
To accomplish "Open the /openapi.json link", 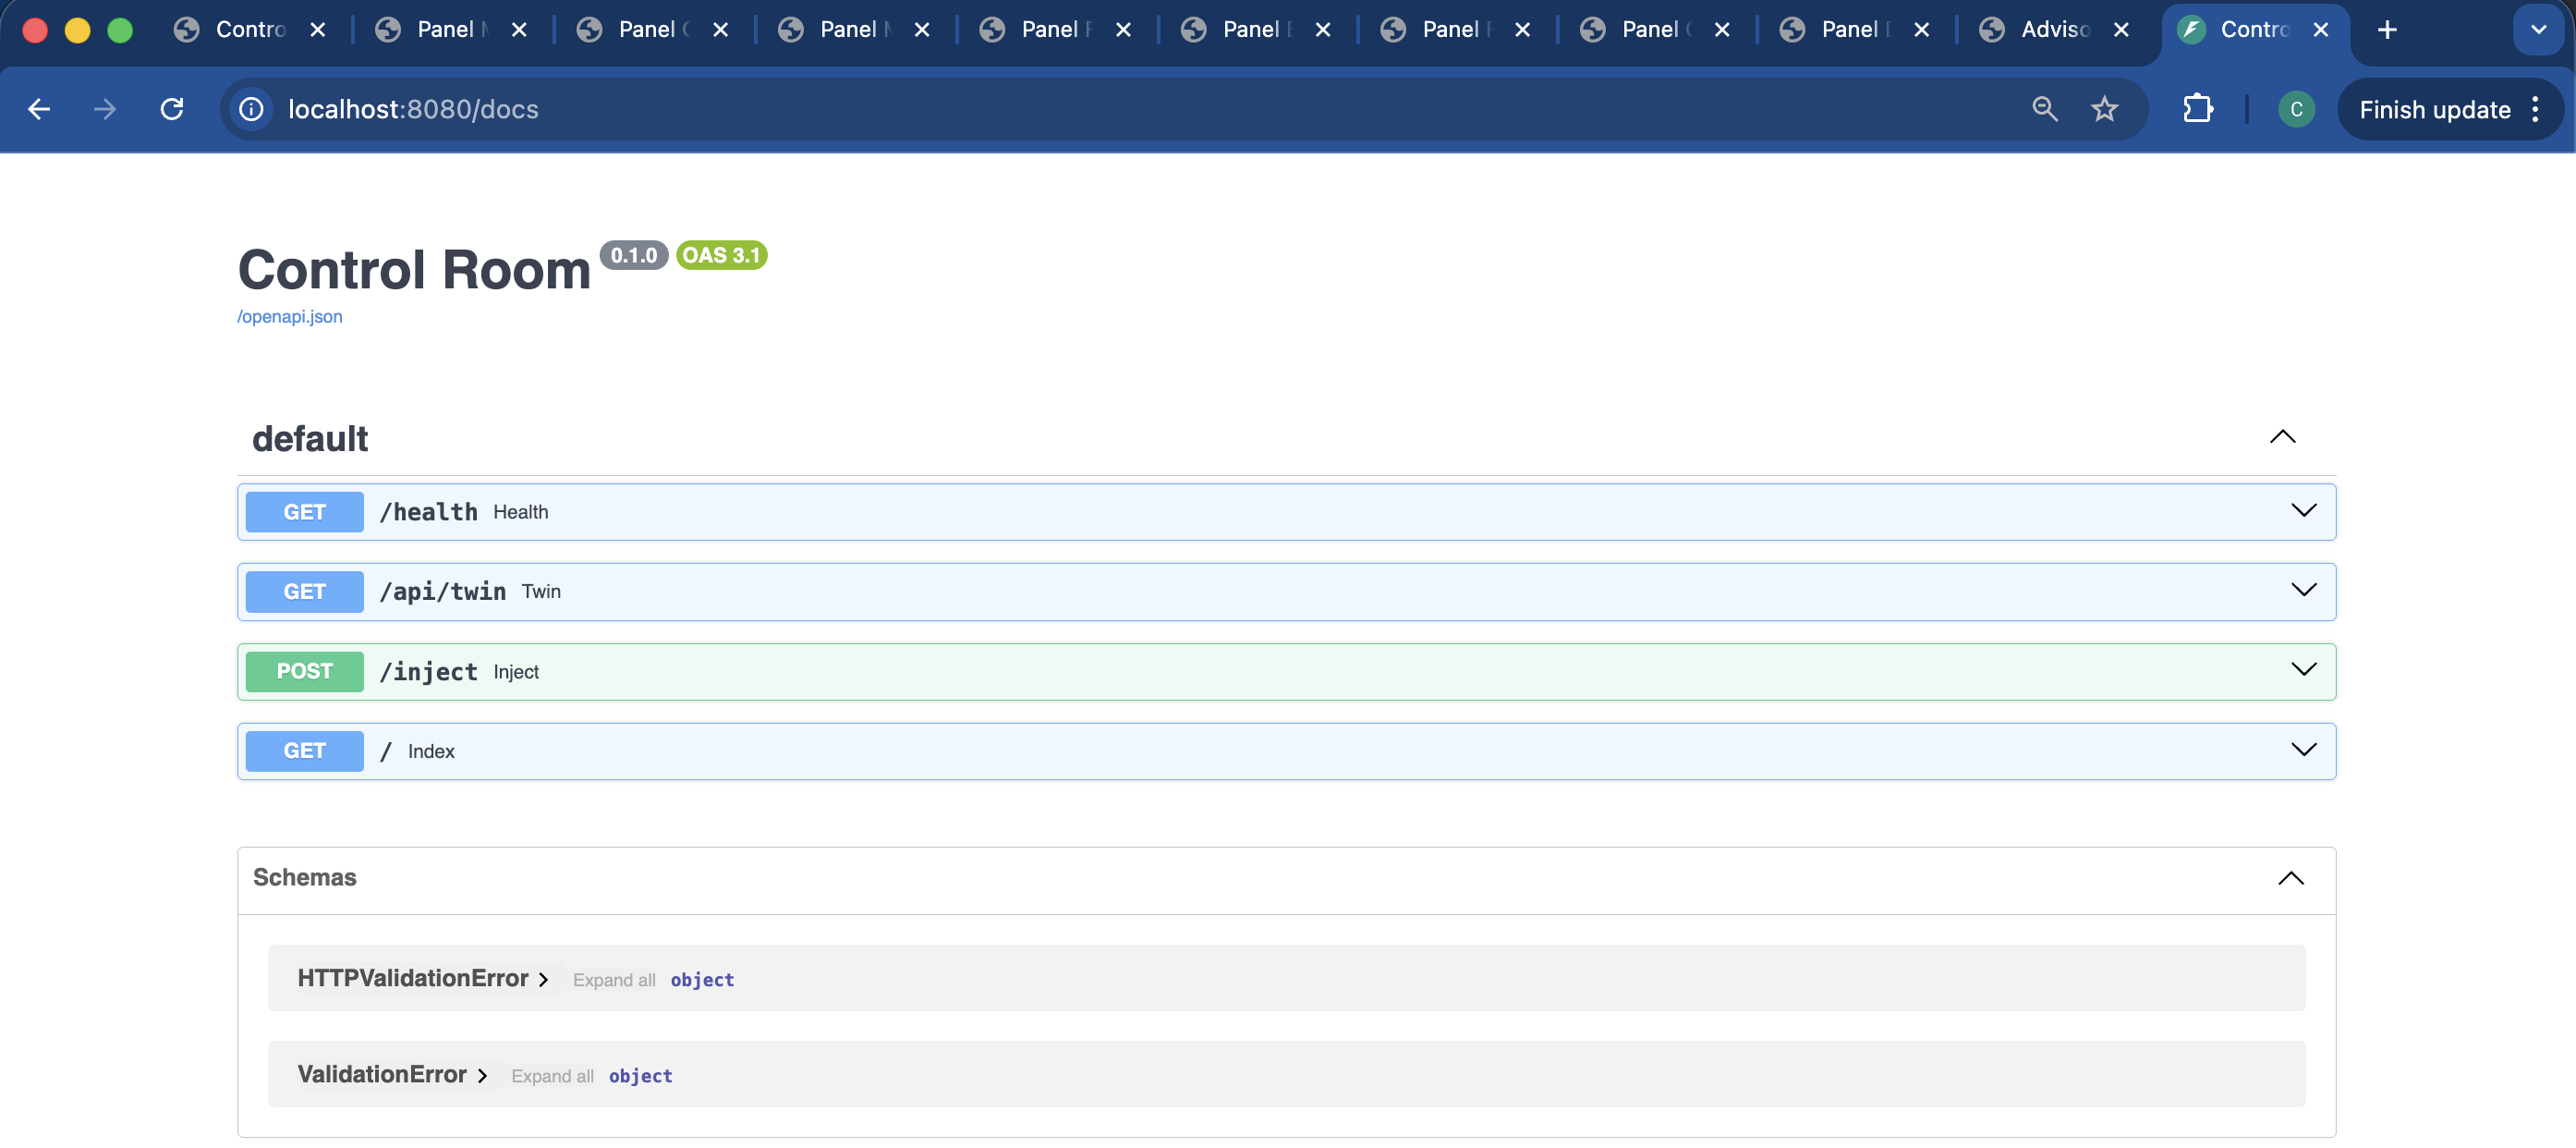I will click(290, 317).
